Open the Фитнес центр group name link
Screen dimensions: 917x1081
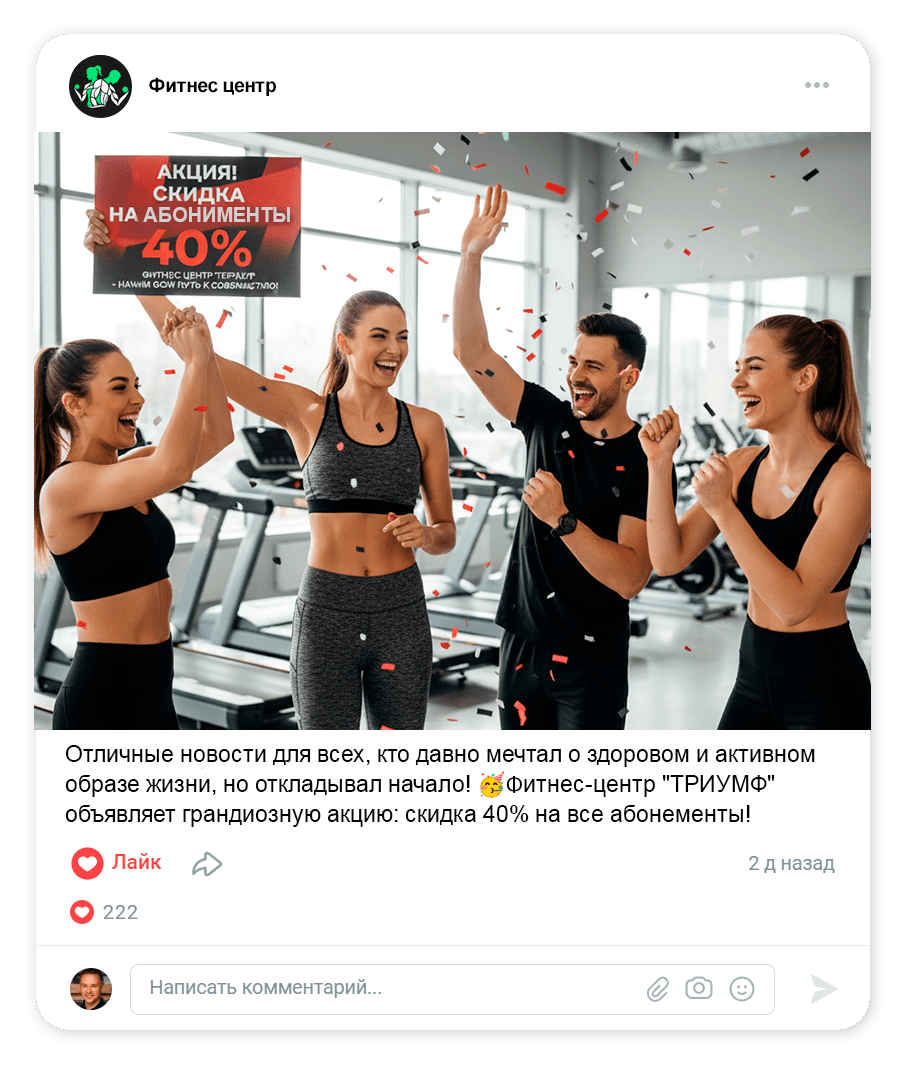pos(212,85)
